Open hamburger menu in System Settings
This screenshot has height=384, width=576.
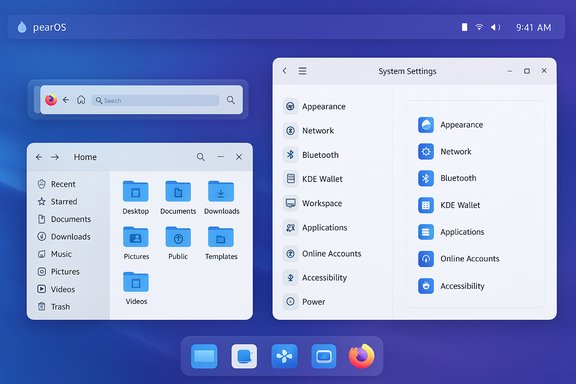pyautogui.click(x=302, y=71)
